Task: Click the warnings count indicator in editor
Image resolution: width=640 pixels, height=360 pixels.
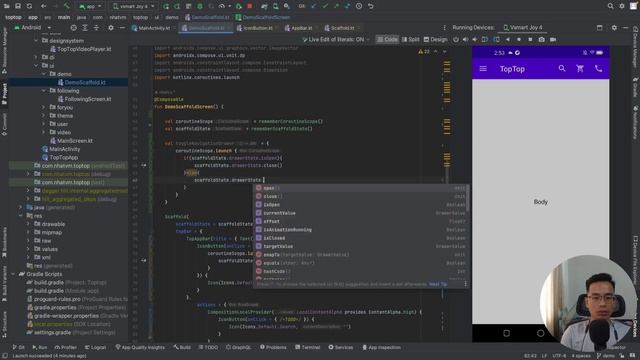Action: pos(424,51)
